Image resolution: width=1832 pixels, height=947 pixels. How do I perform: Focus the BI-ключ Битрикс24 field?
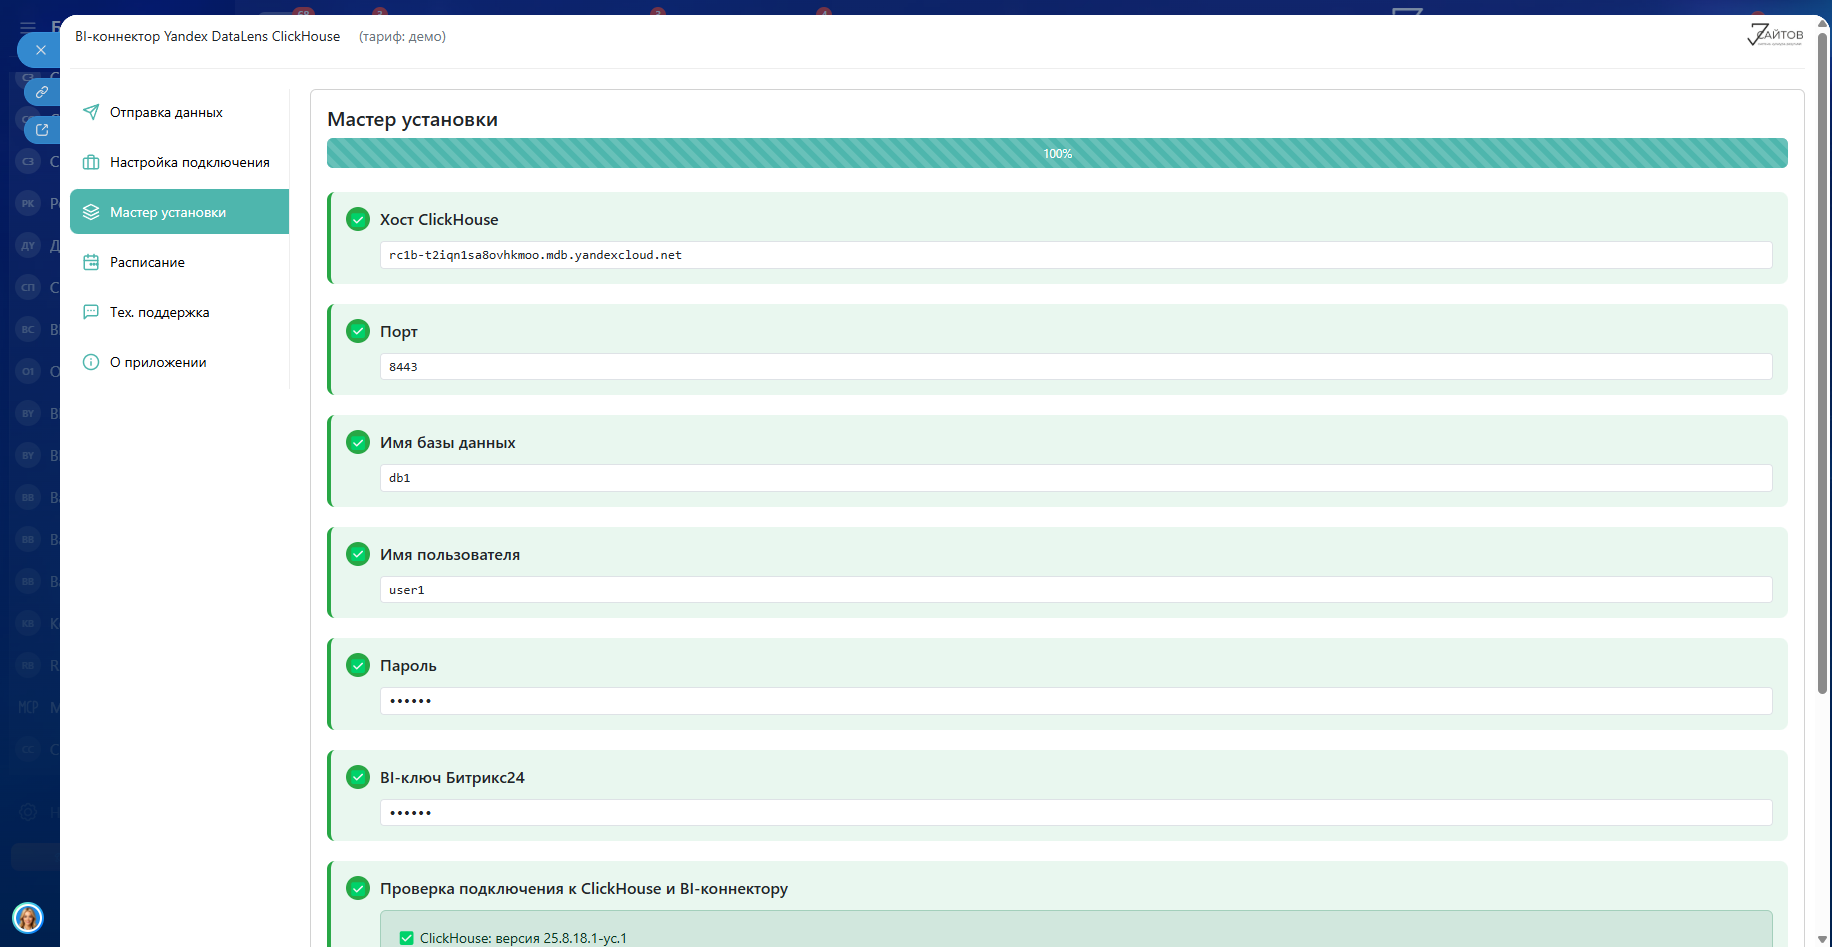coord(1076,813)
